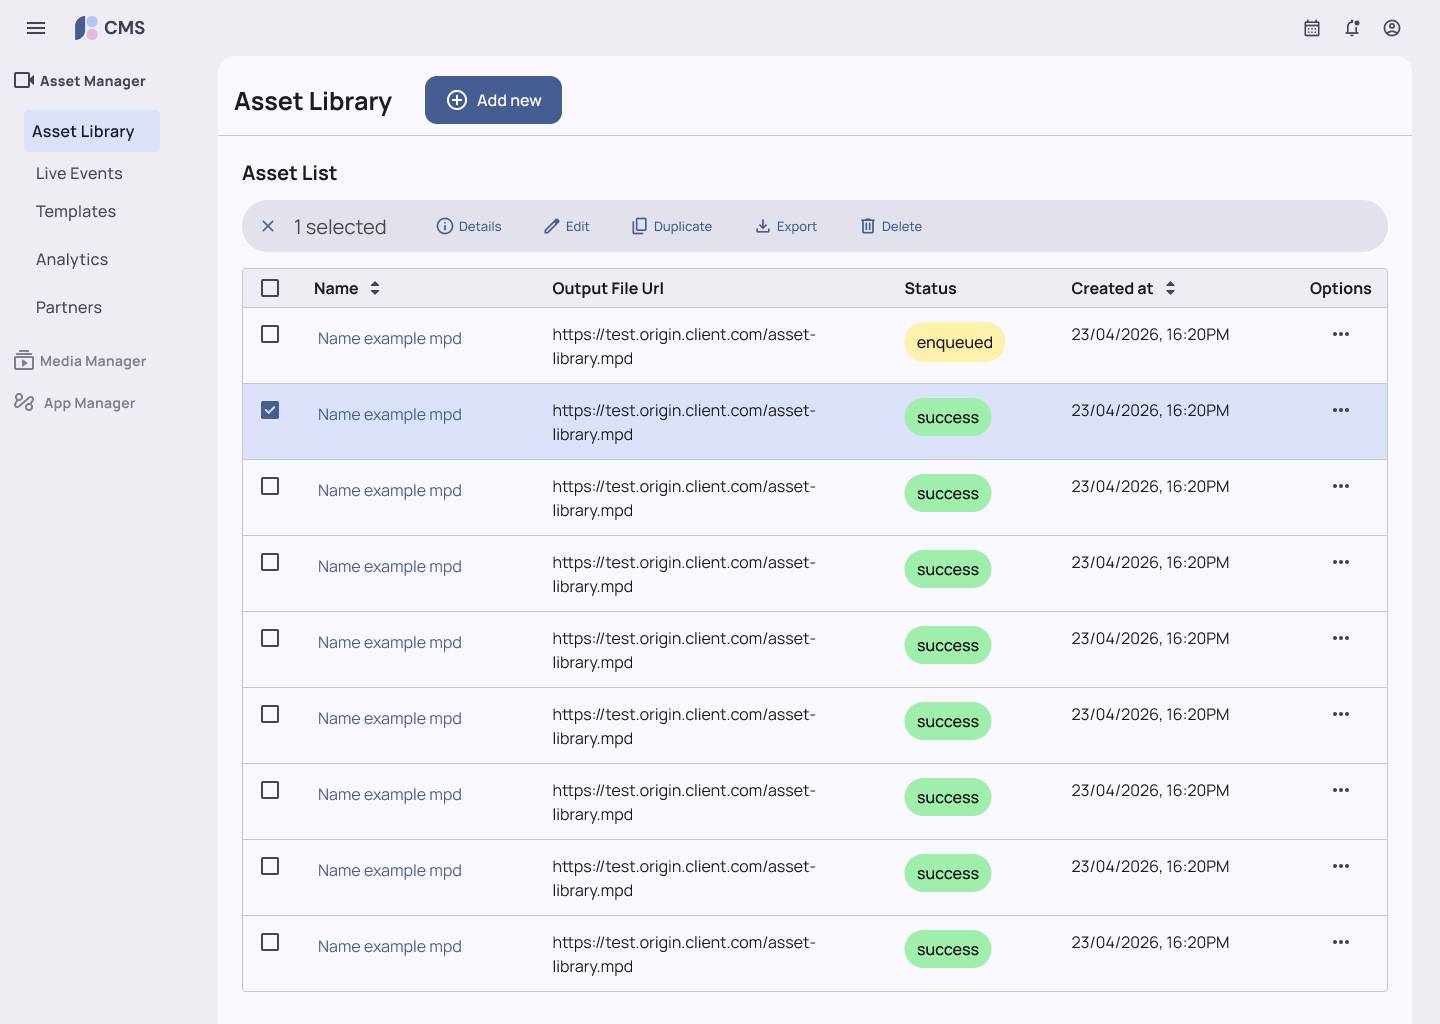The height and width of the screenshot is (1024, 1440).
Task: Select Asset Library in sidebar
Action: tap(92, 131)
